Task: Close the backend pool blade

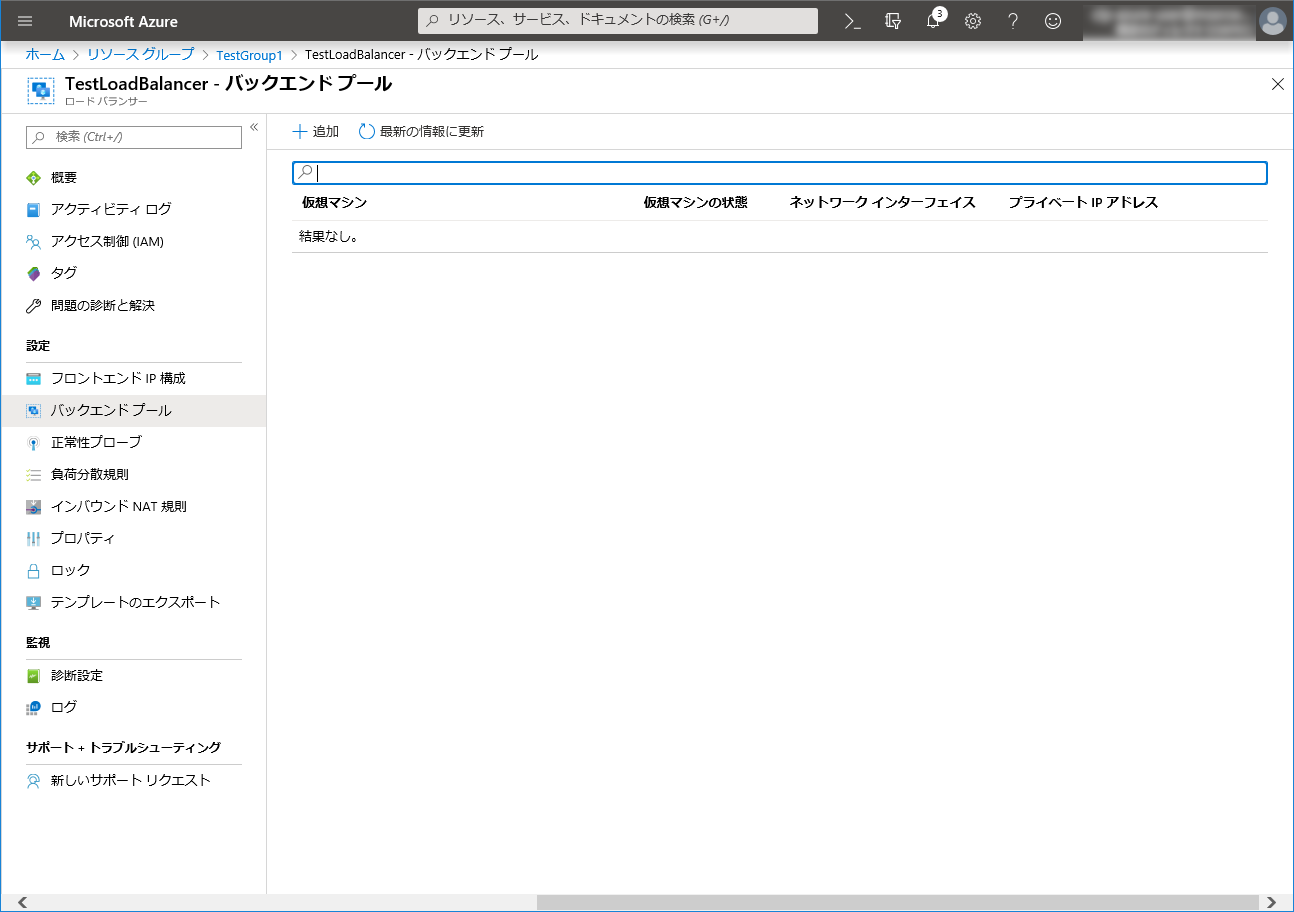Action: (1277, 84)
